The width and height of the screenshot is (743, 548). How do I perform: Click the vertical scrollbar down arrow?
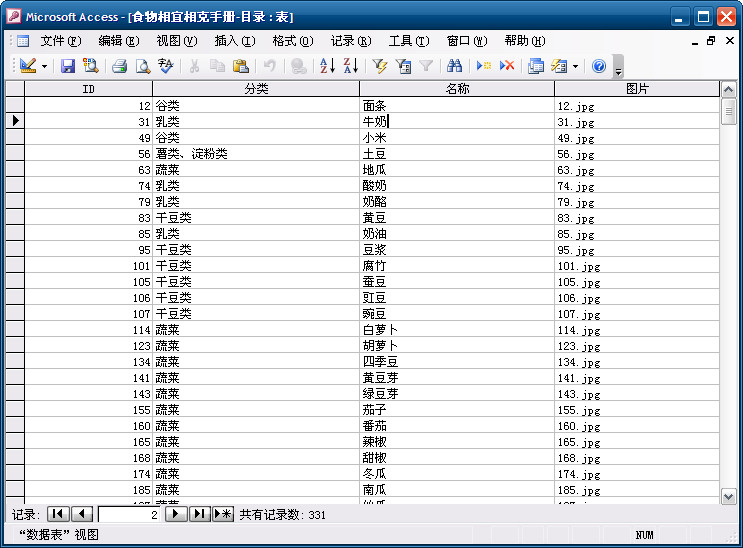(x=728, y=497)
